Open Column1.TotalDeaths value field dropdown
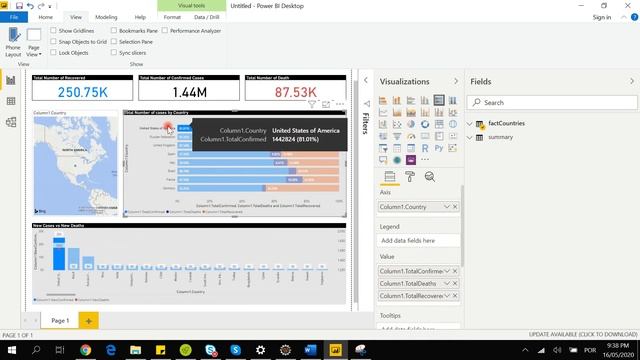The image size is (640, 360). pos(447,283)
